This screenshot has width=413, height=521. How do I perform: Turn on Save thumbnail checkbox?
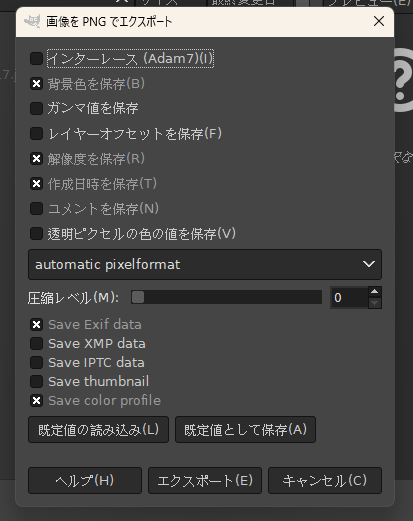pyautogui.click(x=36, y=382)
